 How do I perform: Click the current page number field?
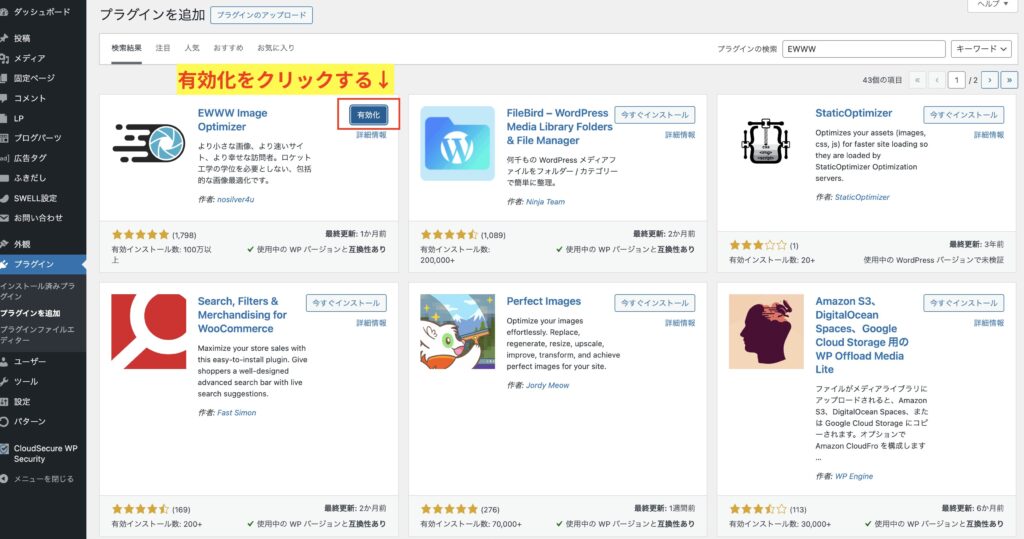[x=957, y=80]
